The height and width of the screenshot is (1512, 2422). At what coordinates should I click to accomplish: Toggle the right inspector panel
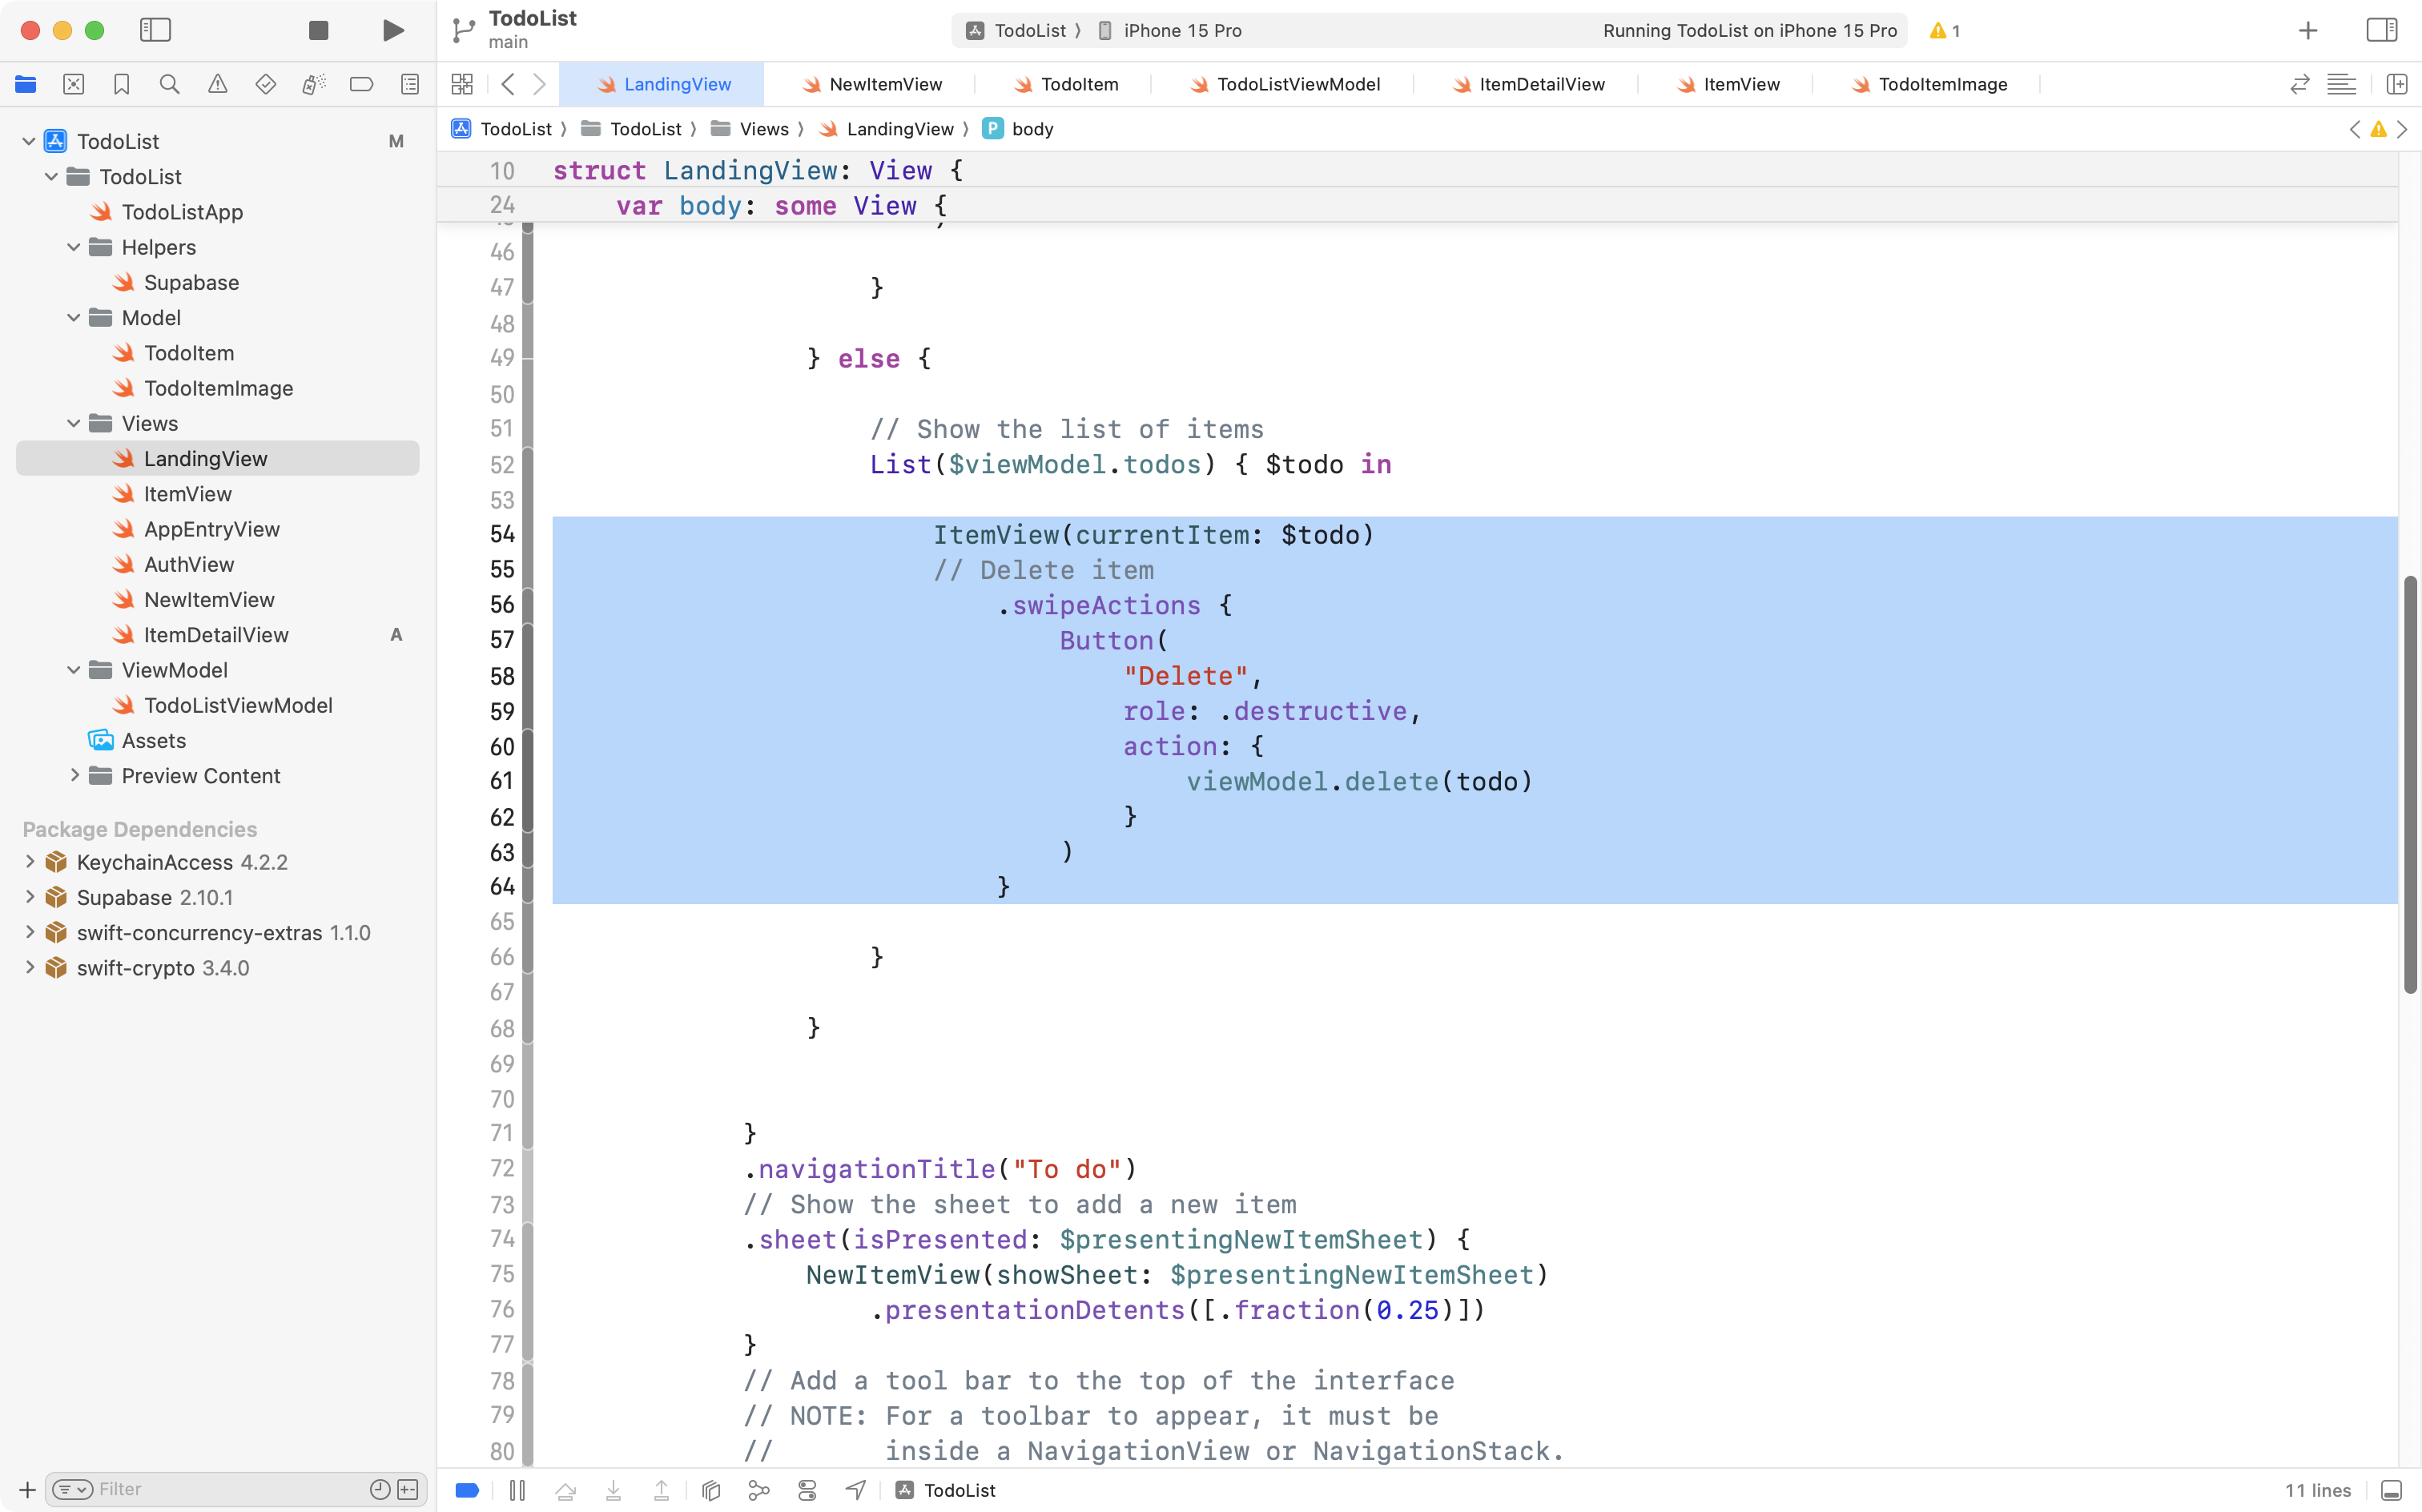tap(2381, 30)
